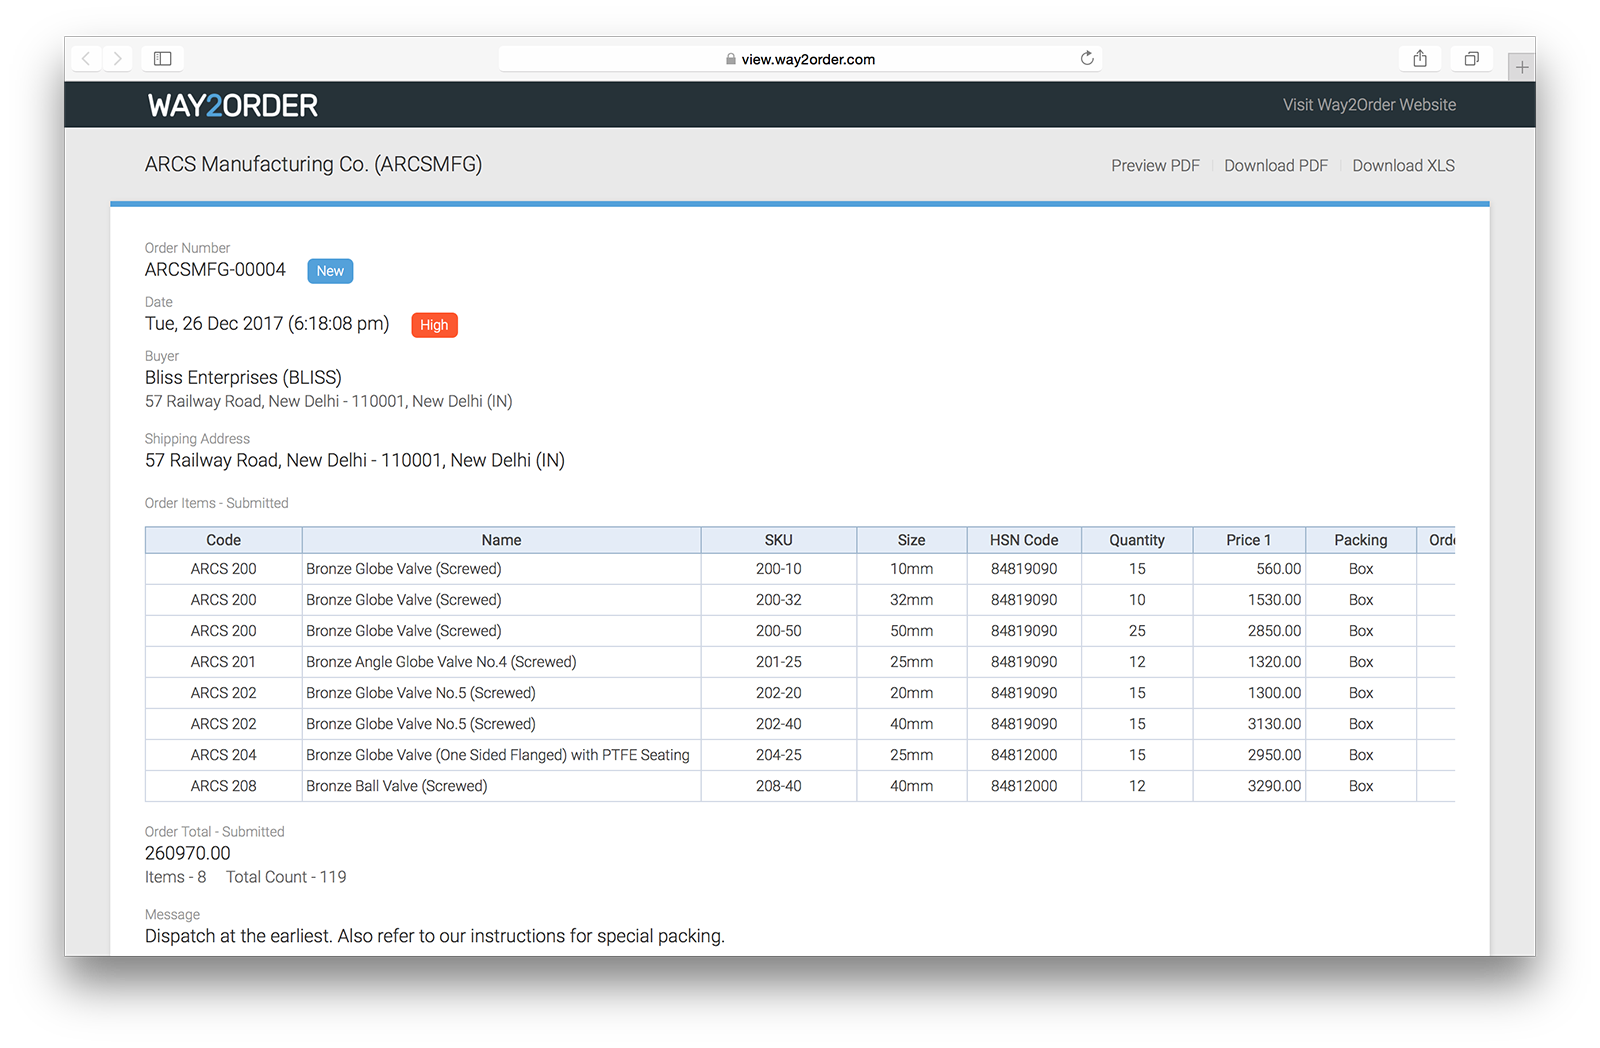This screenshot has width=1600, height=1048.
Task: Select SKU cell 202-40
Action: click(x=778, y=724)
